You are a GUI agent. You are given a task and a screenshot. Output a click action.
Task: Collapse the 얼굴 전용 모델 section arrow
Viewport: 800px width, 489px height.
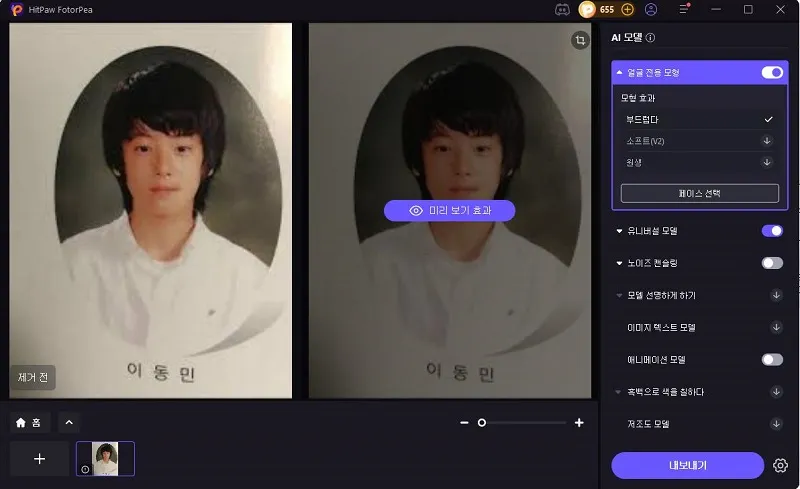[x=619, y=72]
